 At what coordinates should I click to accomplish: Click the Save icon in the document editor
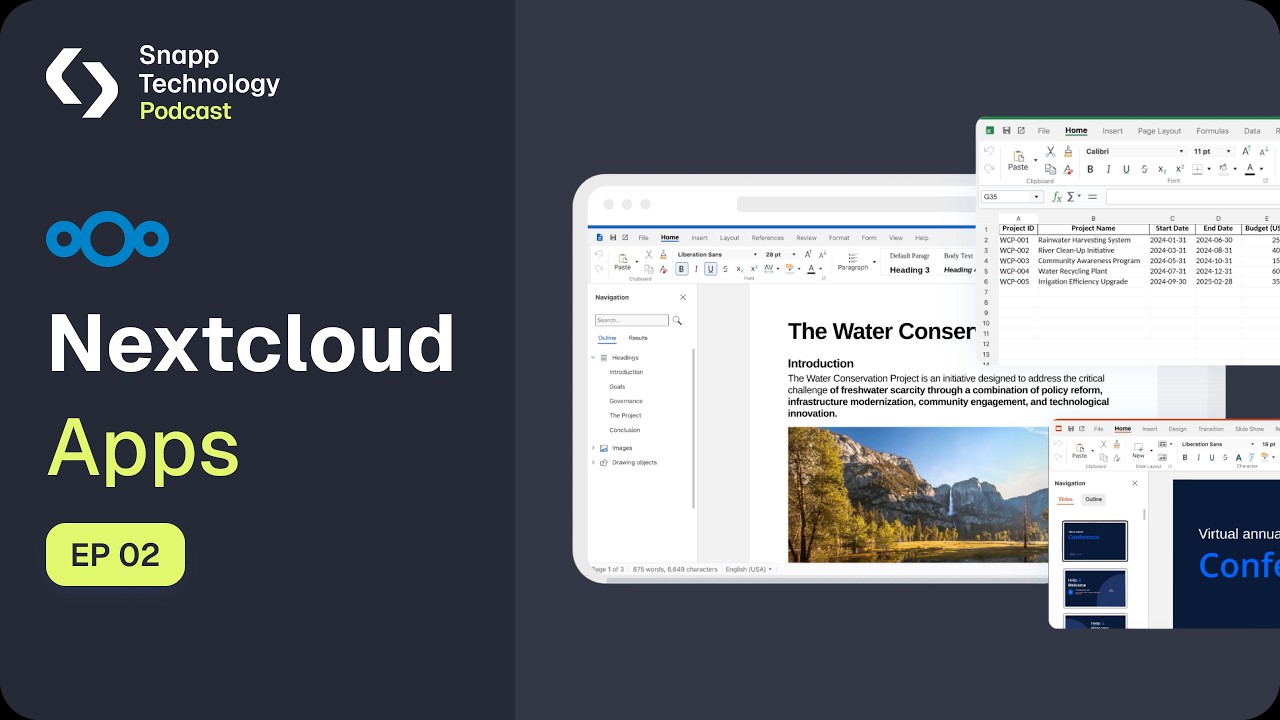tap(613, 238)
